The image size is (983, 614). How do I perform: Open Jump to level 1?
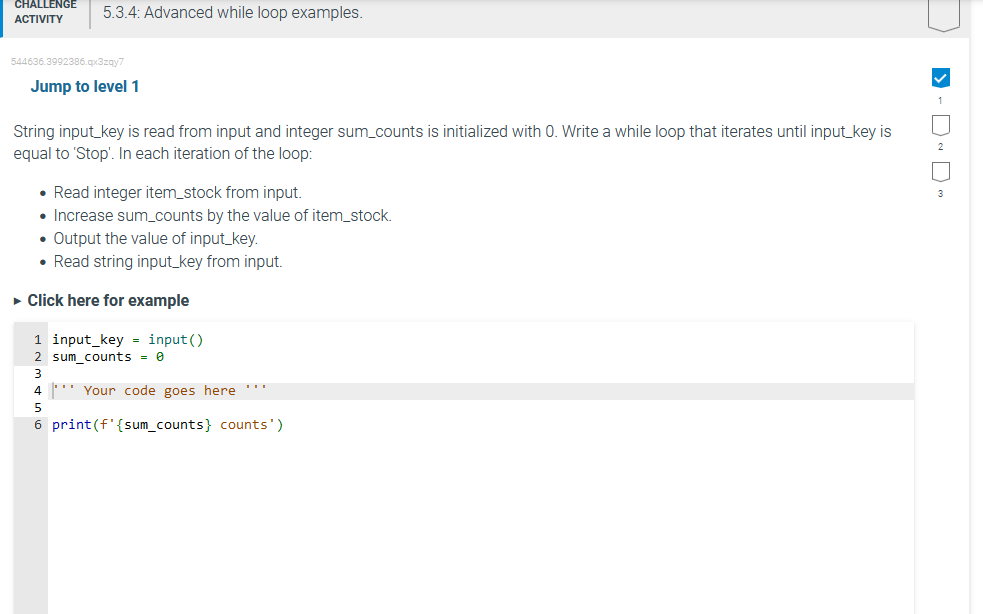(84, 87)
